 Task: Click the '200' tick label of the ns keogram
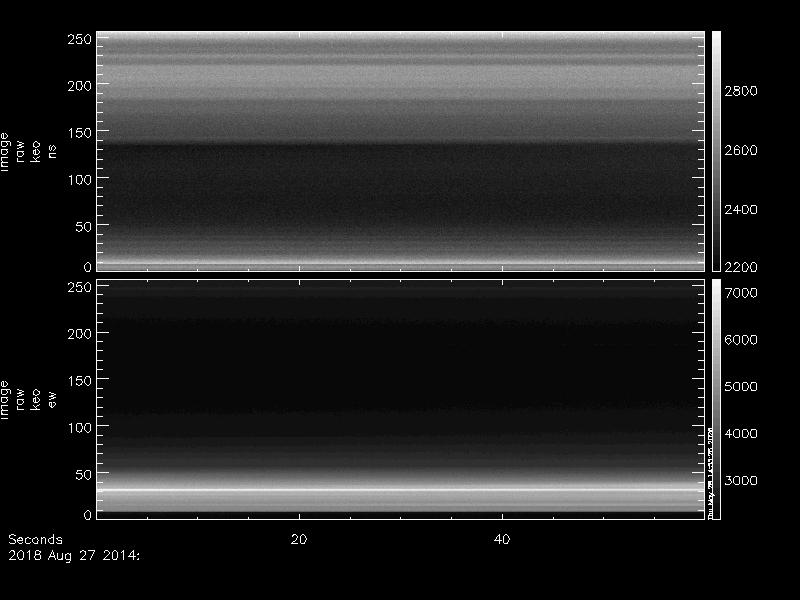(80, 86)
